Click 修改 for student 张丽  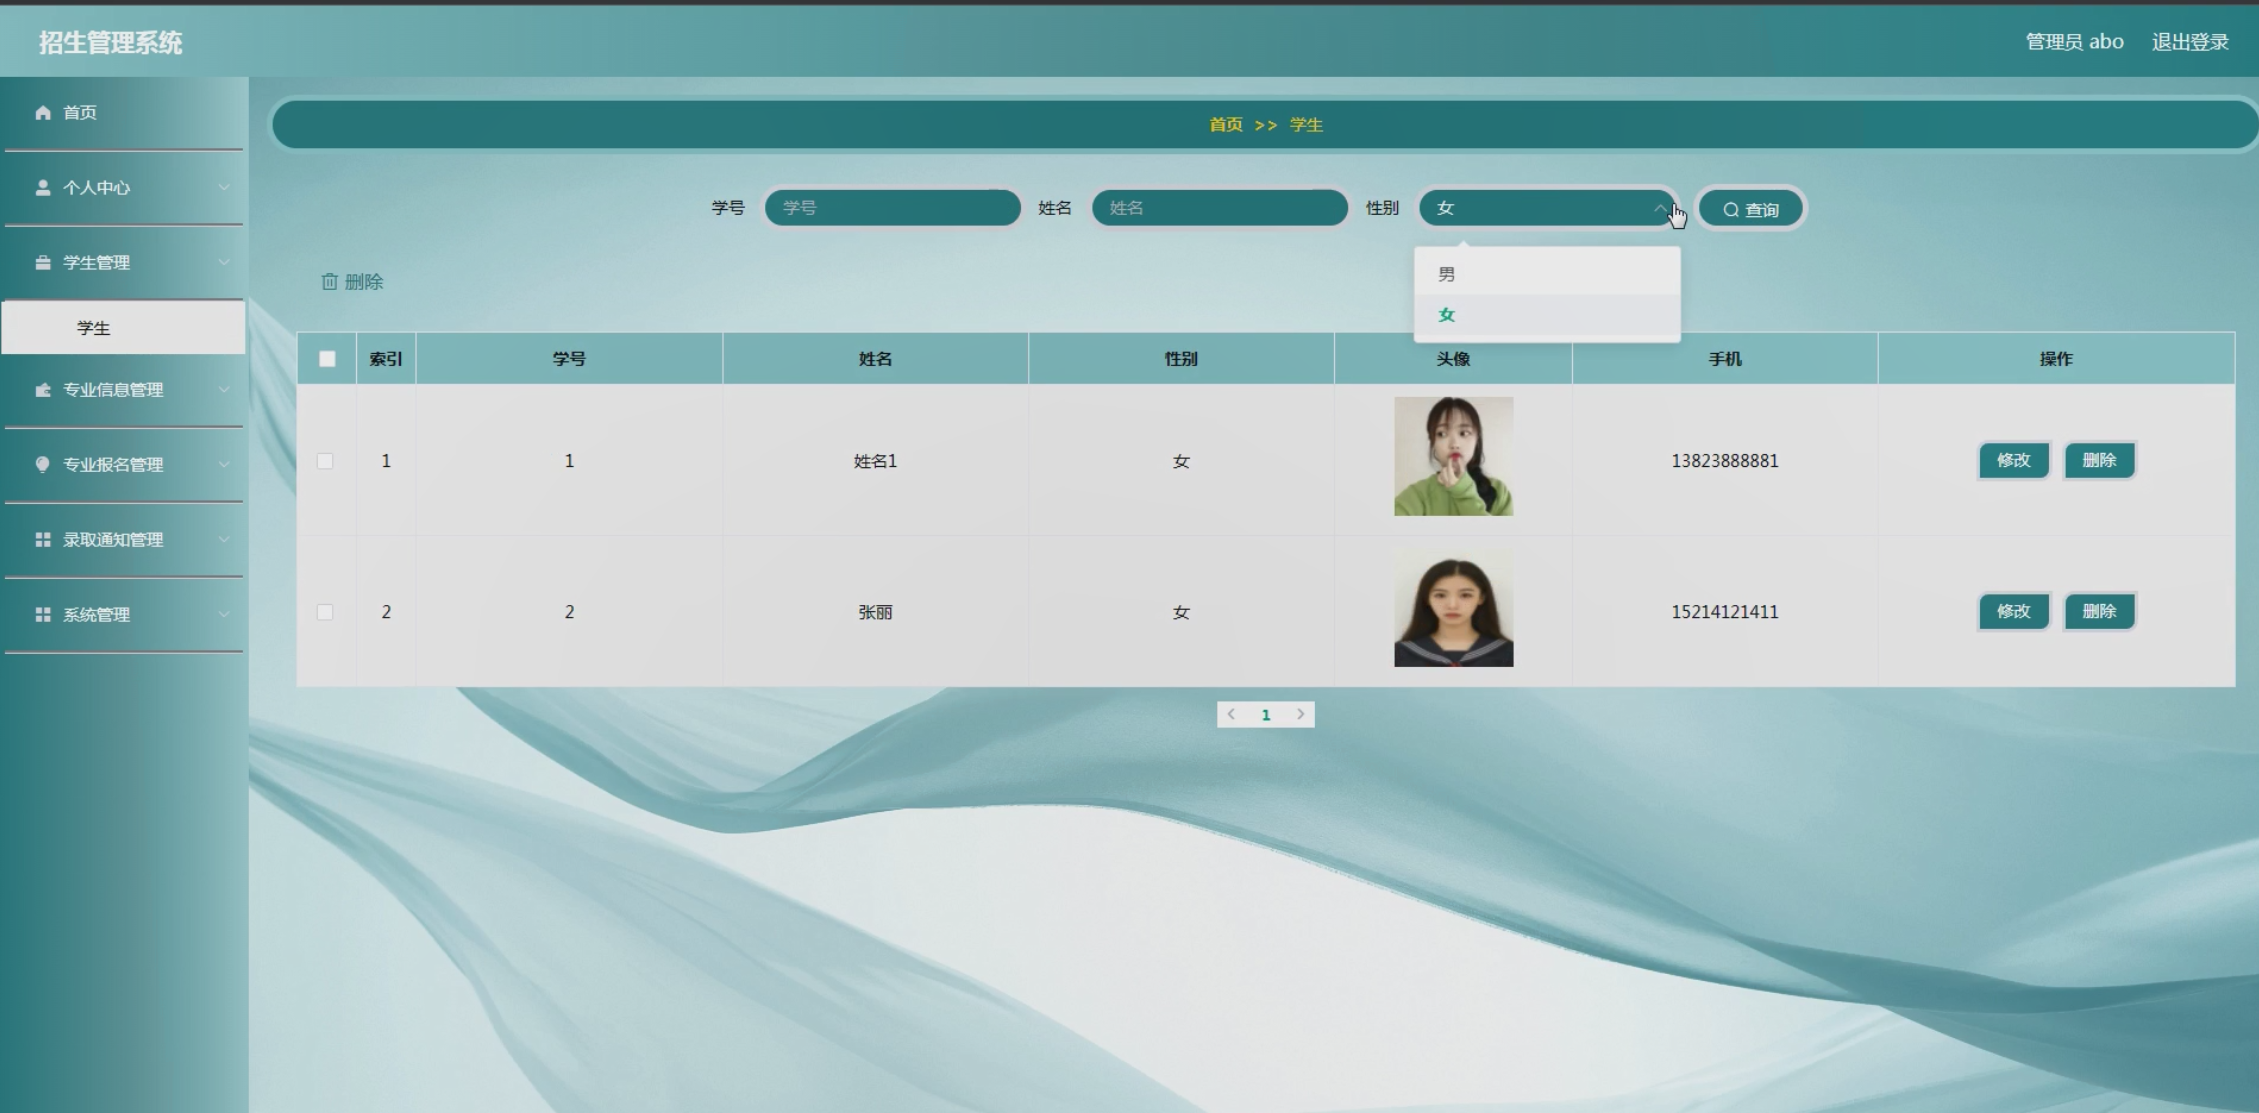tap(2013, 611)
